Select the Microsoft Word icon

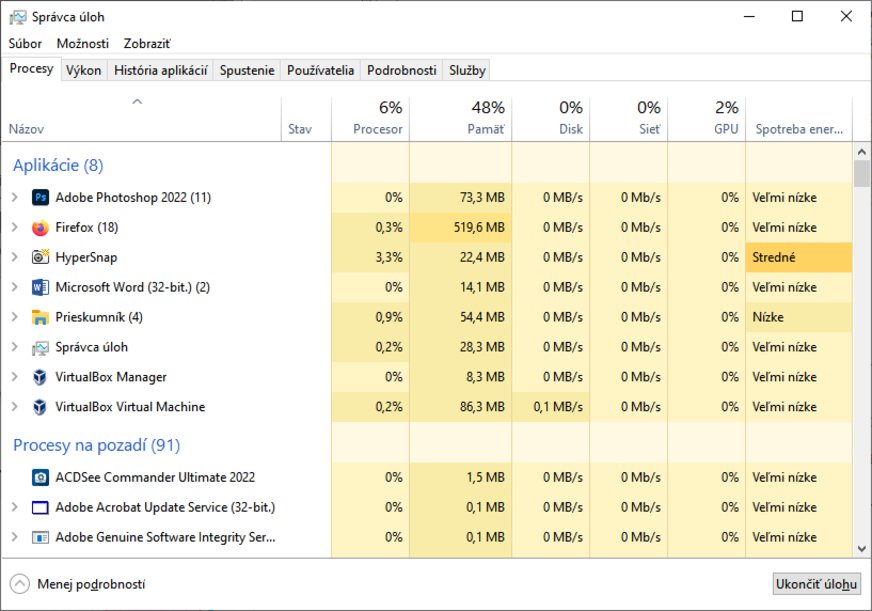(x=40, y=287)
